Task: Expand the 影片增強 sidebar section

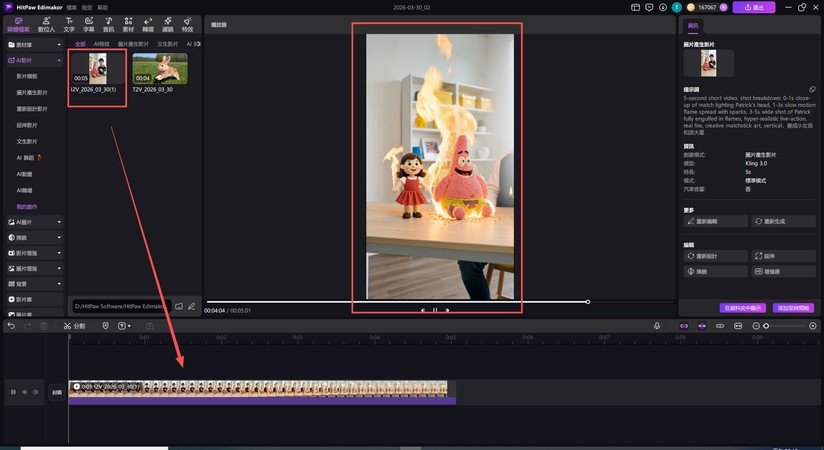Action: pos(33,253)
